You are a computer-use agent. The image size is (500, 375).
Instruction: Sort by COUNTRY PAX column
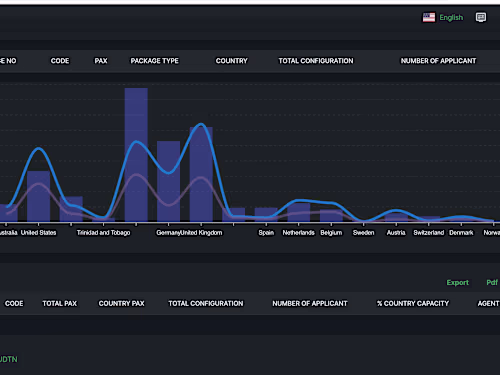121,303
